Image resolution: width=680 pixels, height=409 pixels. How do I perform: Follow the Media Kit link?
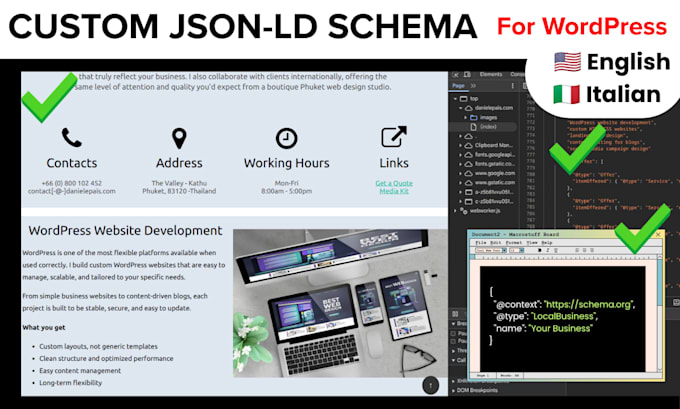[394, 191]
